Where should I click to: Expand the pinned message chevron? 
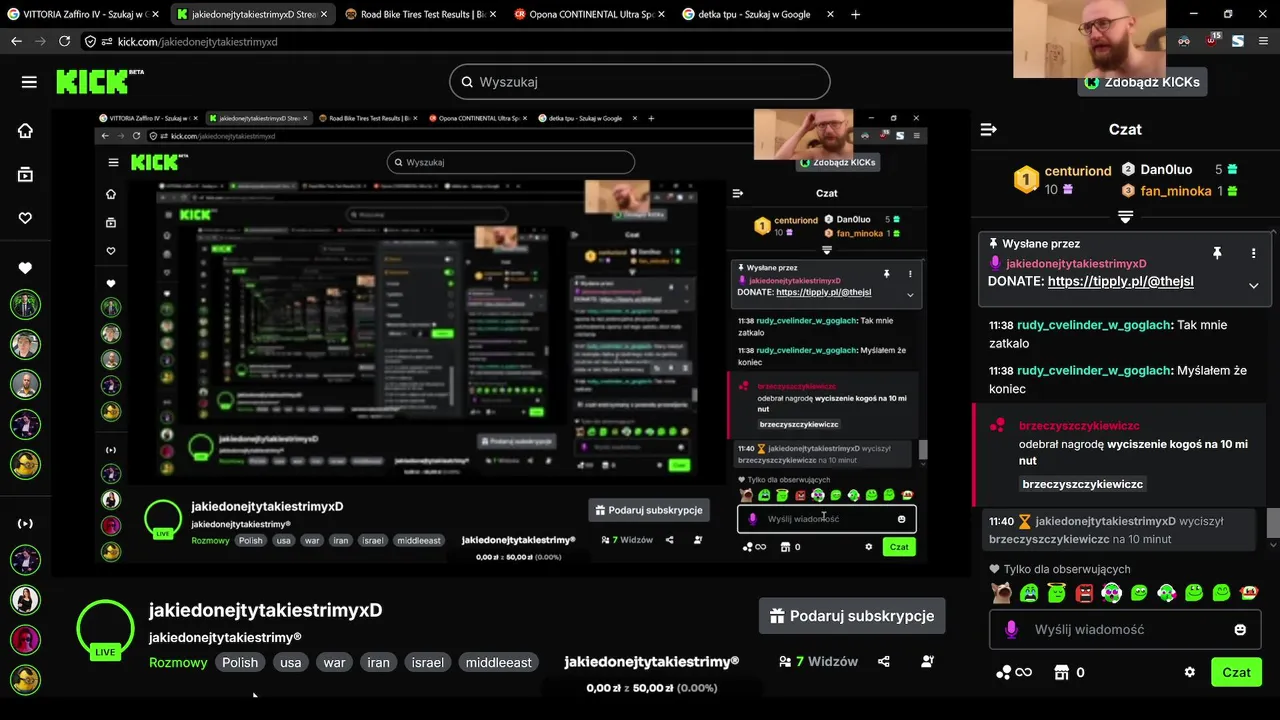(x=1253, y=286)
